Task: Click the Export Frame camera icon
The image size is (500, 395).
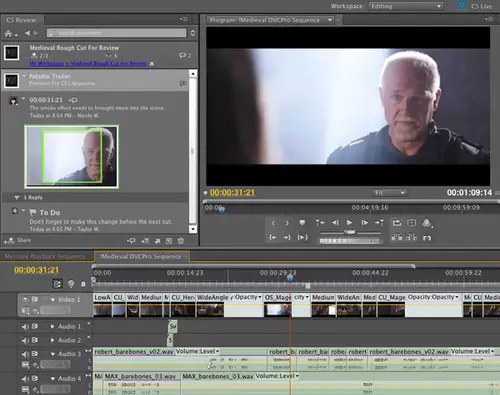Action: coord(427,238)
